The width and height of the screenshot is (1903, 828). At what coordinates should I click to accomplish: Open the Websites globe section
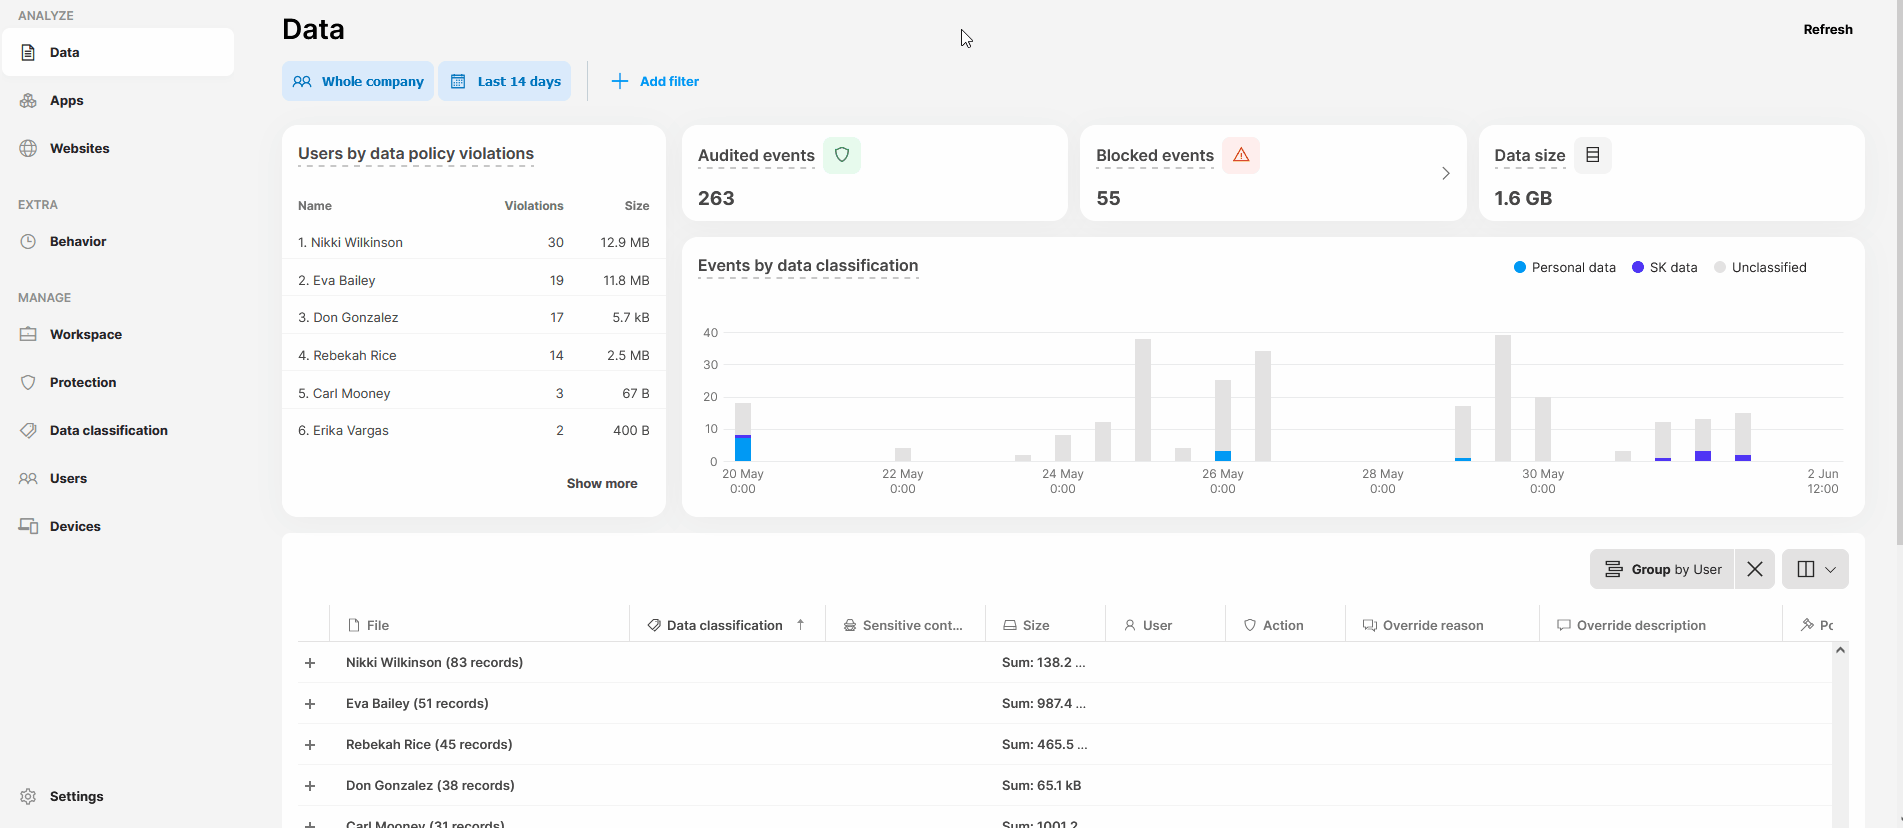pyautogui.click(x=79, y=148)
